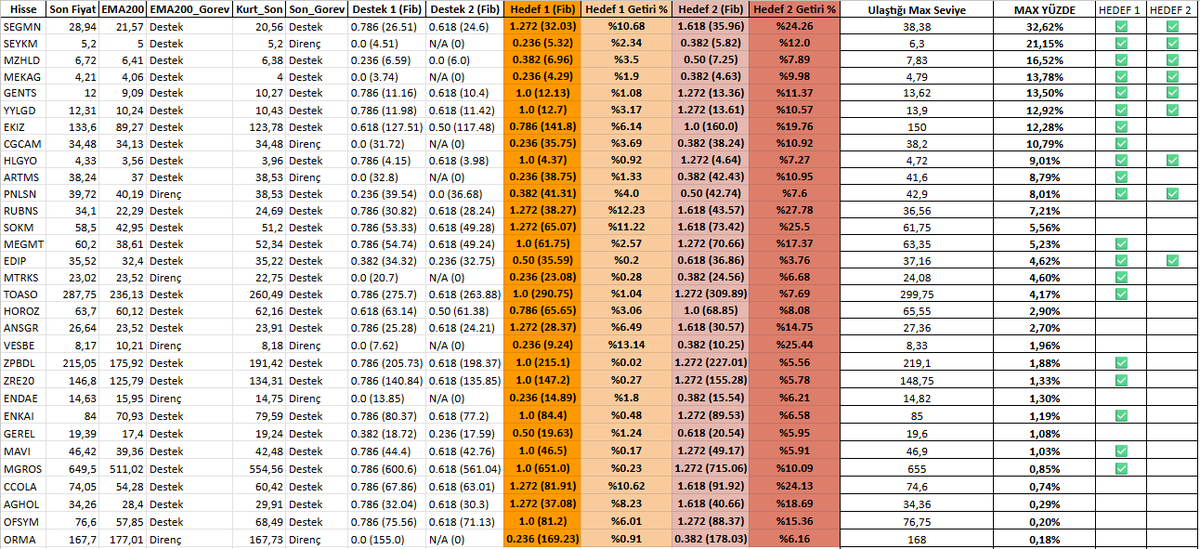Image resolution: width=1200 pixels, height=549 pixels.
Task: Toggle HEDEF 2 checkmark for SEYKM
Action: pyautogui.click(x=1172, y=44)
